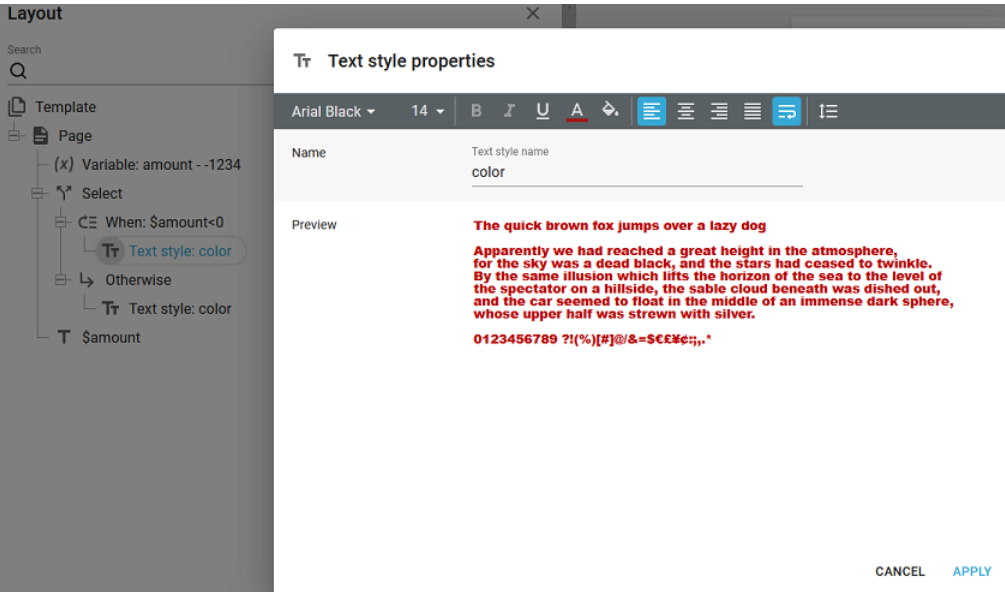The height and width of the screenshot is (592, 1005).
Task: Click the Layout search magnifier icon
Action: [x=18, y=70]
